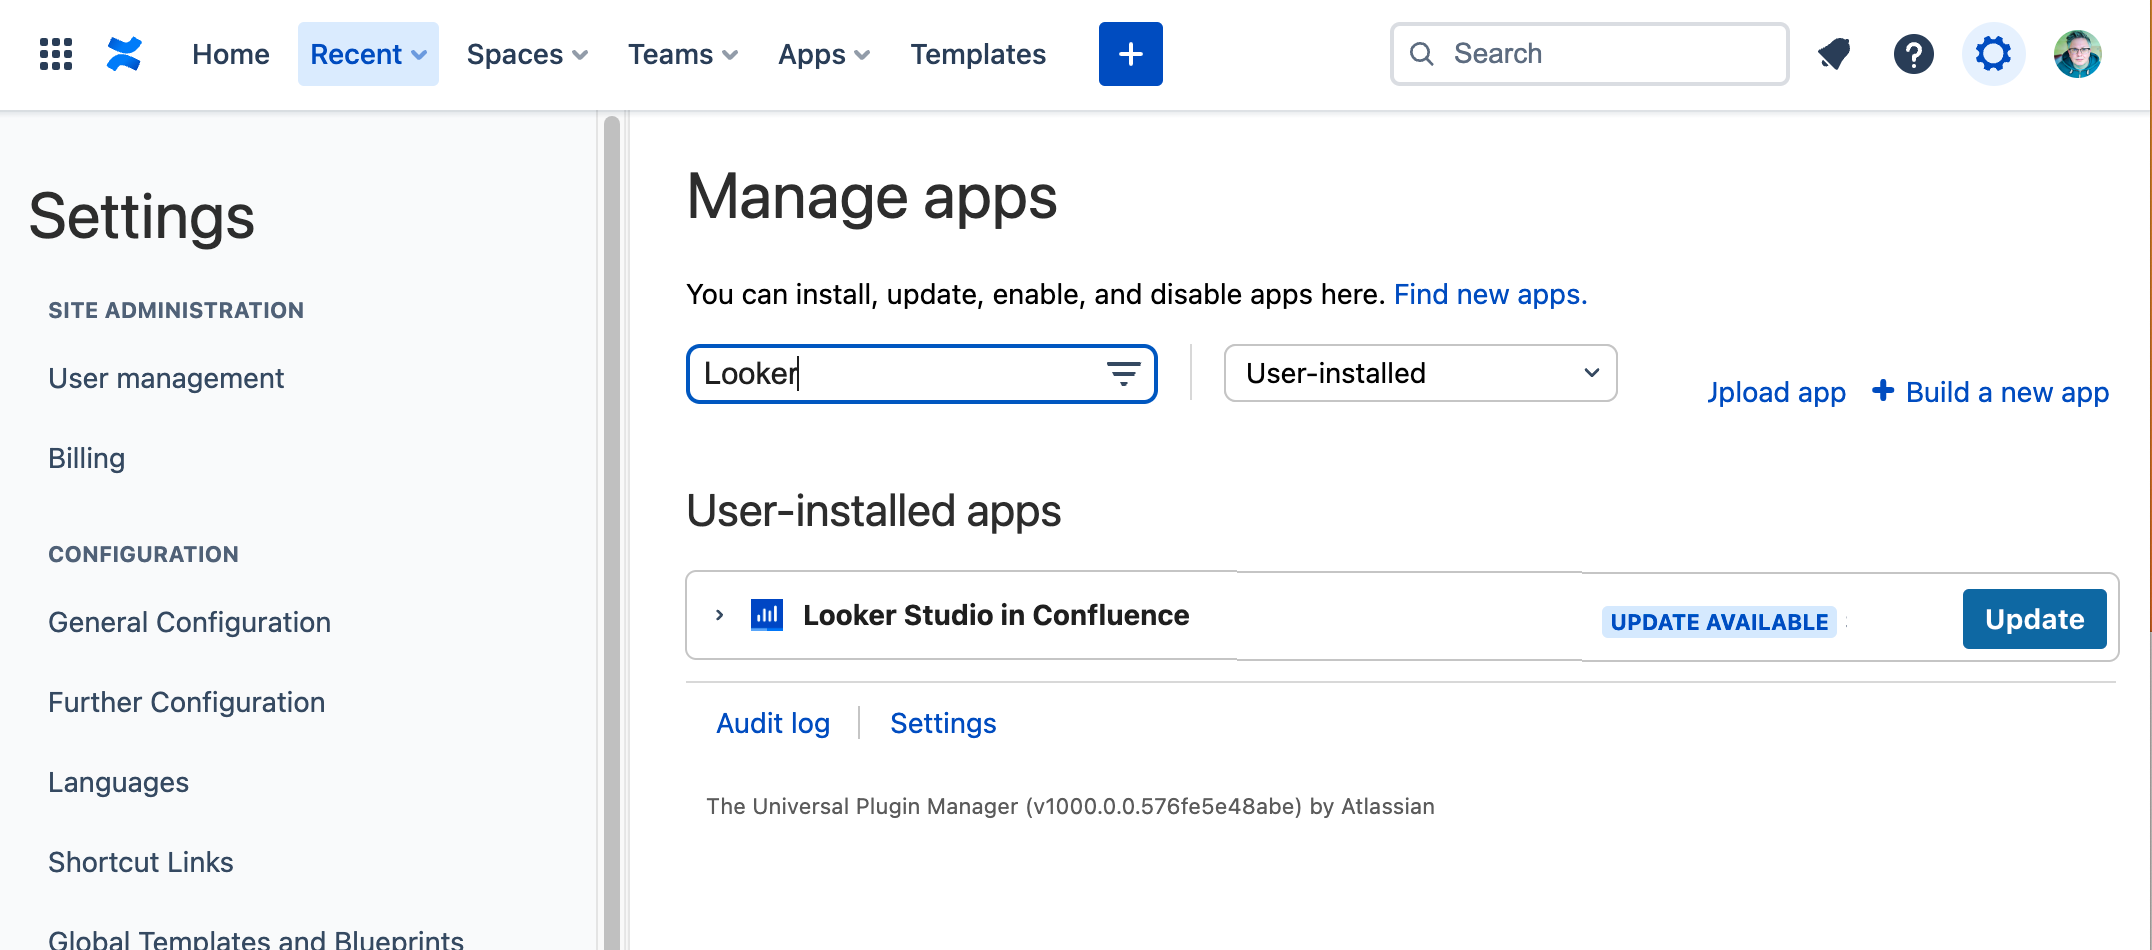Follow the Find new apps link
Image resolution: width=2152 pixels, height=950 pixels.
click(x=1490, y=295)
